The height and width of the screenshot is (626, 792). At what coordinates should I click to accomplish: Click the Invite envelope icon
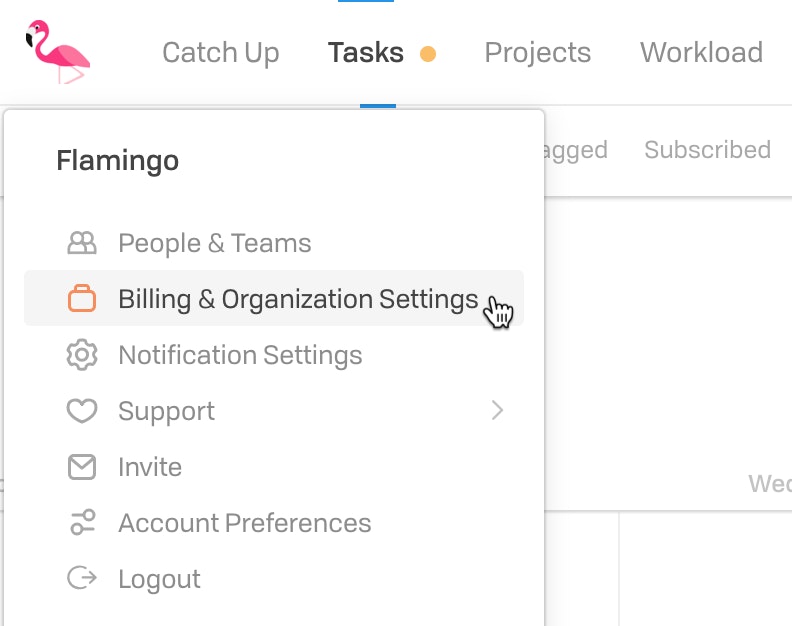[82, 467]
